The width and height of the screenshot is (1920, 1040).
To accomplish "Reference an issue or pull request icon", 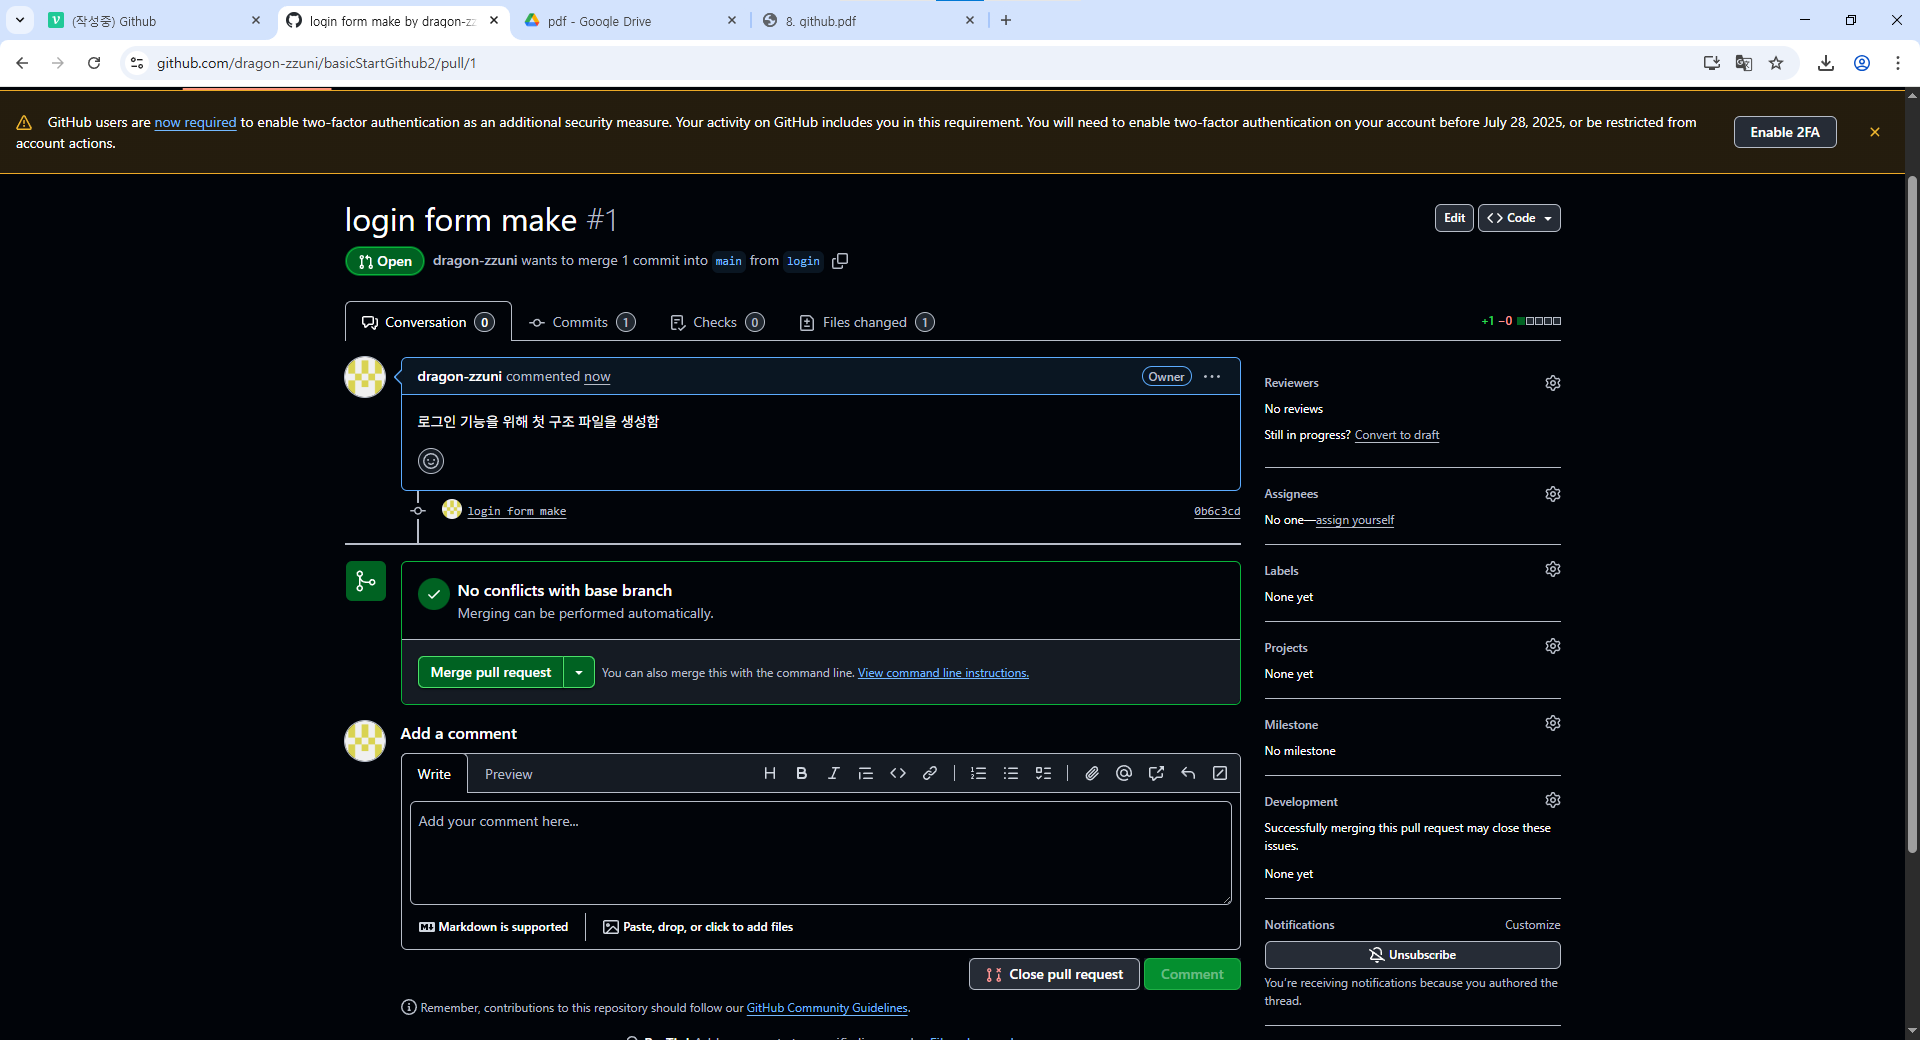I will click(1156, 773).
